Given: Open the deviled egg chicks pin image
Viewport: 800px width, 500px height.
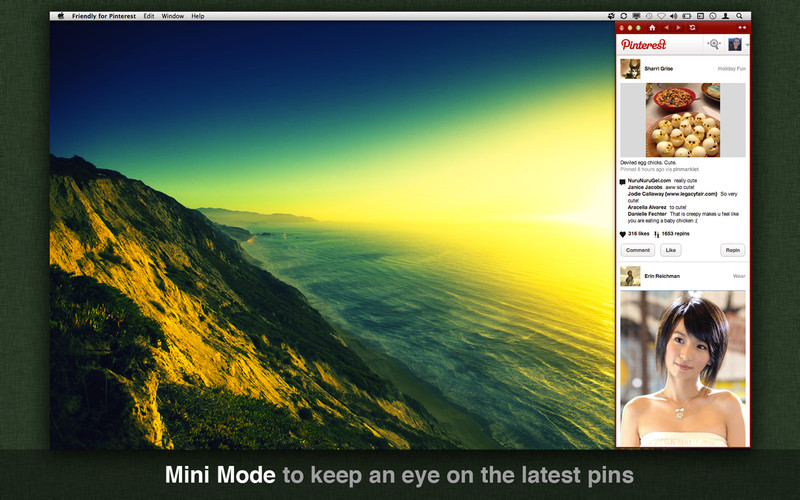Looking at the screenshot, I should [x=682, y=119].
